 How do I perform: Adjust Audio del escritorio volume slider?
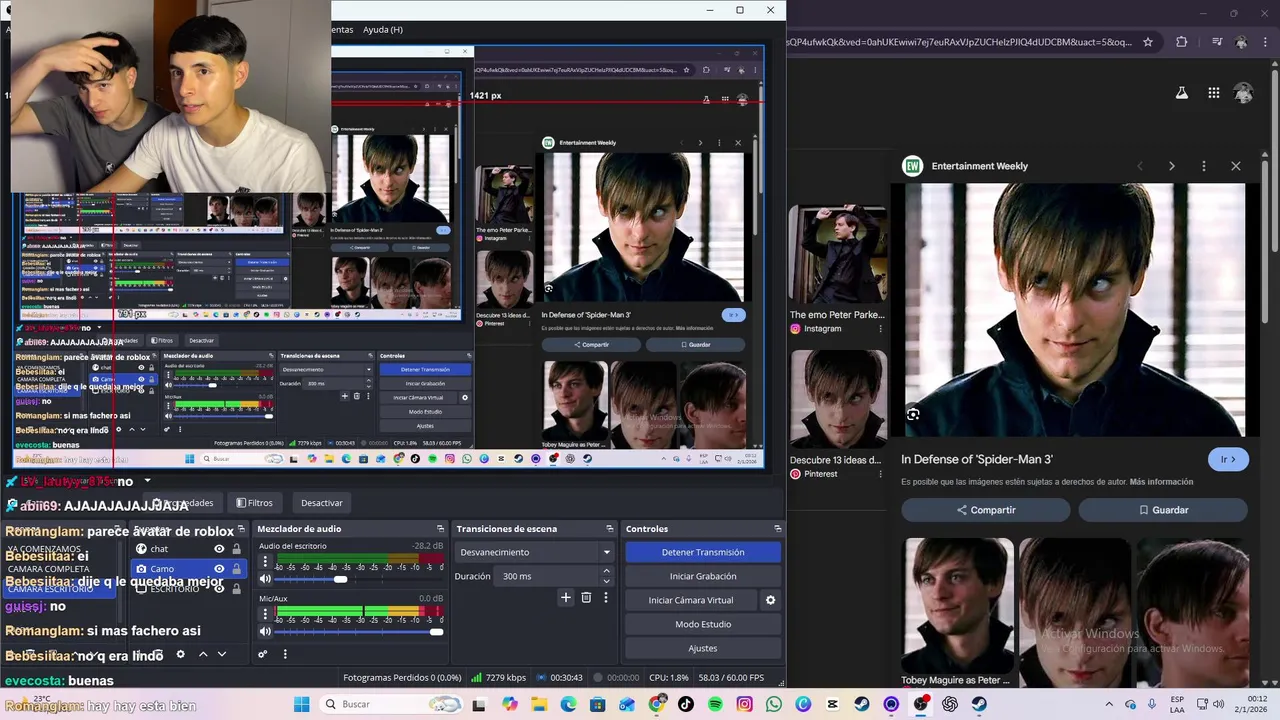pyautogui.click(x=358, y=579)
